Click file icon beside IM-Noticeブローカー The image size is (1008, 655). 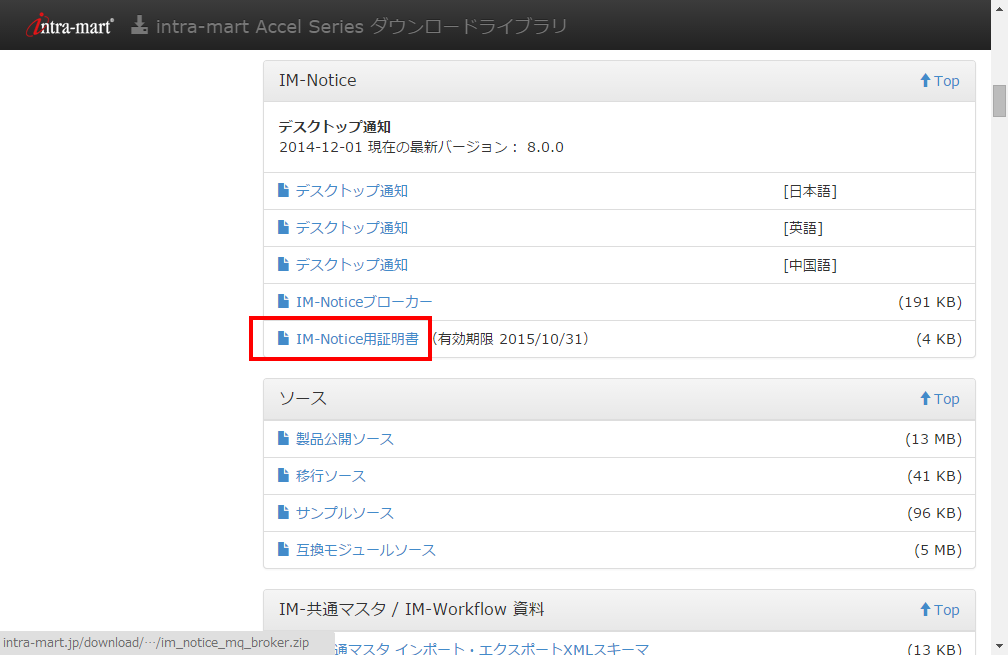click(x=284, y=301)
